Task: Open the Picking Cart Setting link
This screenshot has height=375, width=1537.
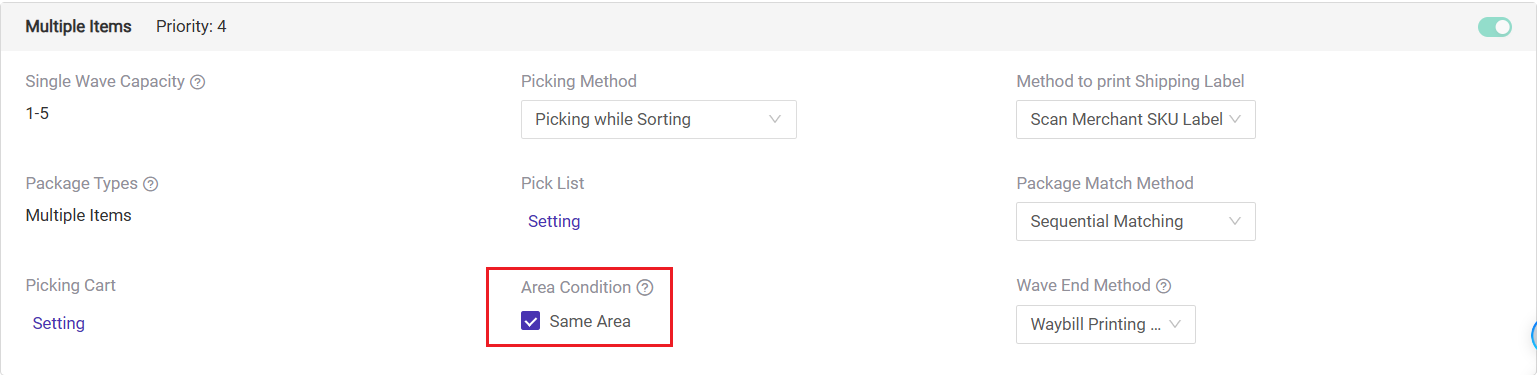Action: pyautogui.click(x=59, y=323)
